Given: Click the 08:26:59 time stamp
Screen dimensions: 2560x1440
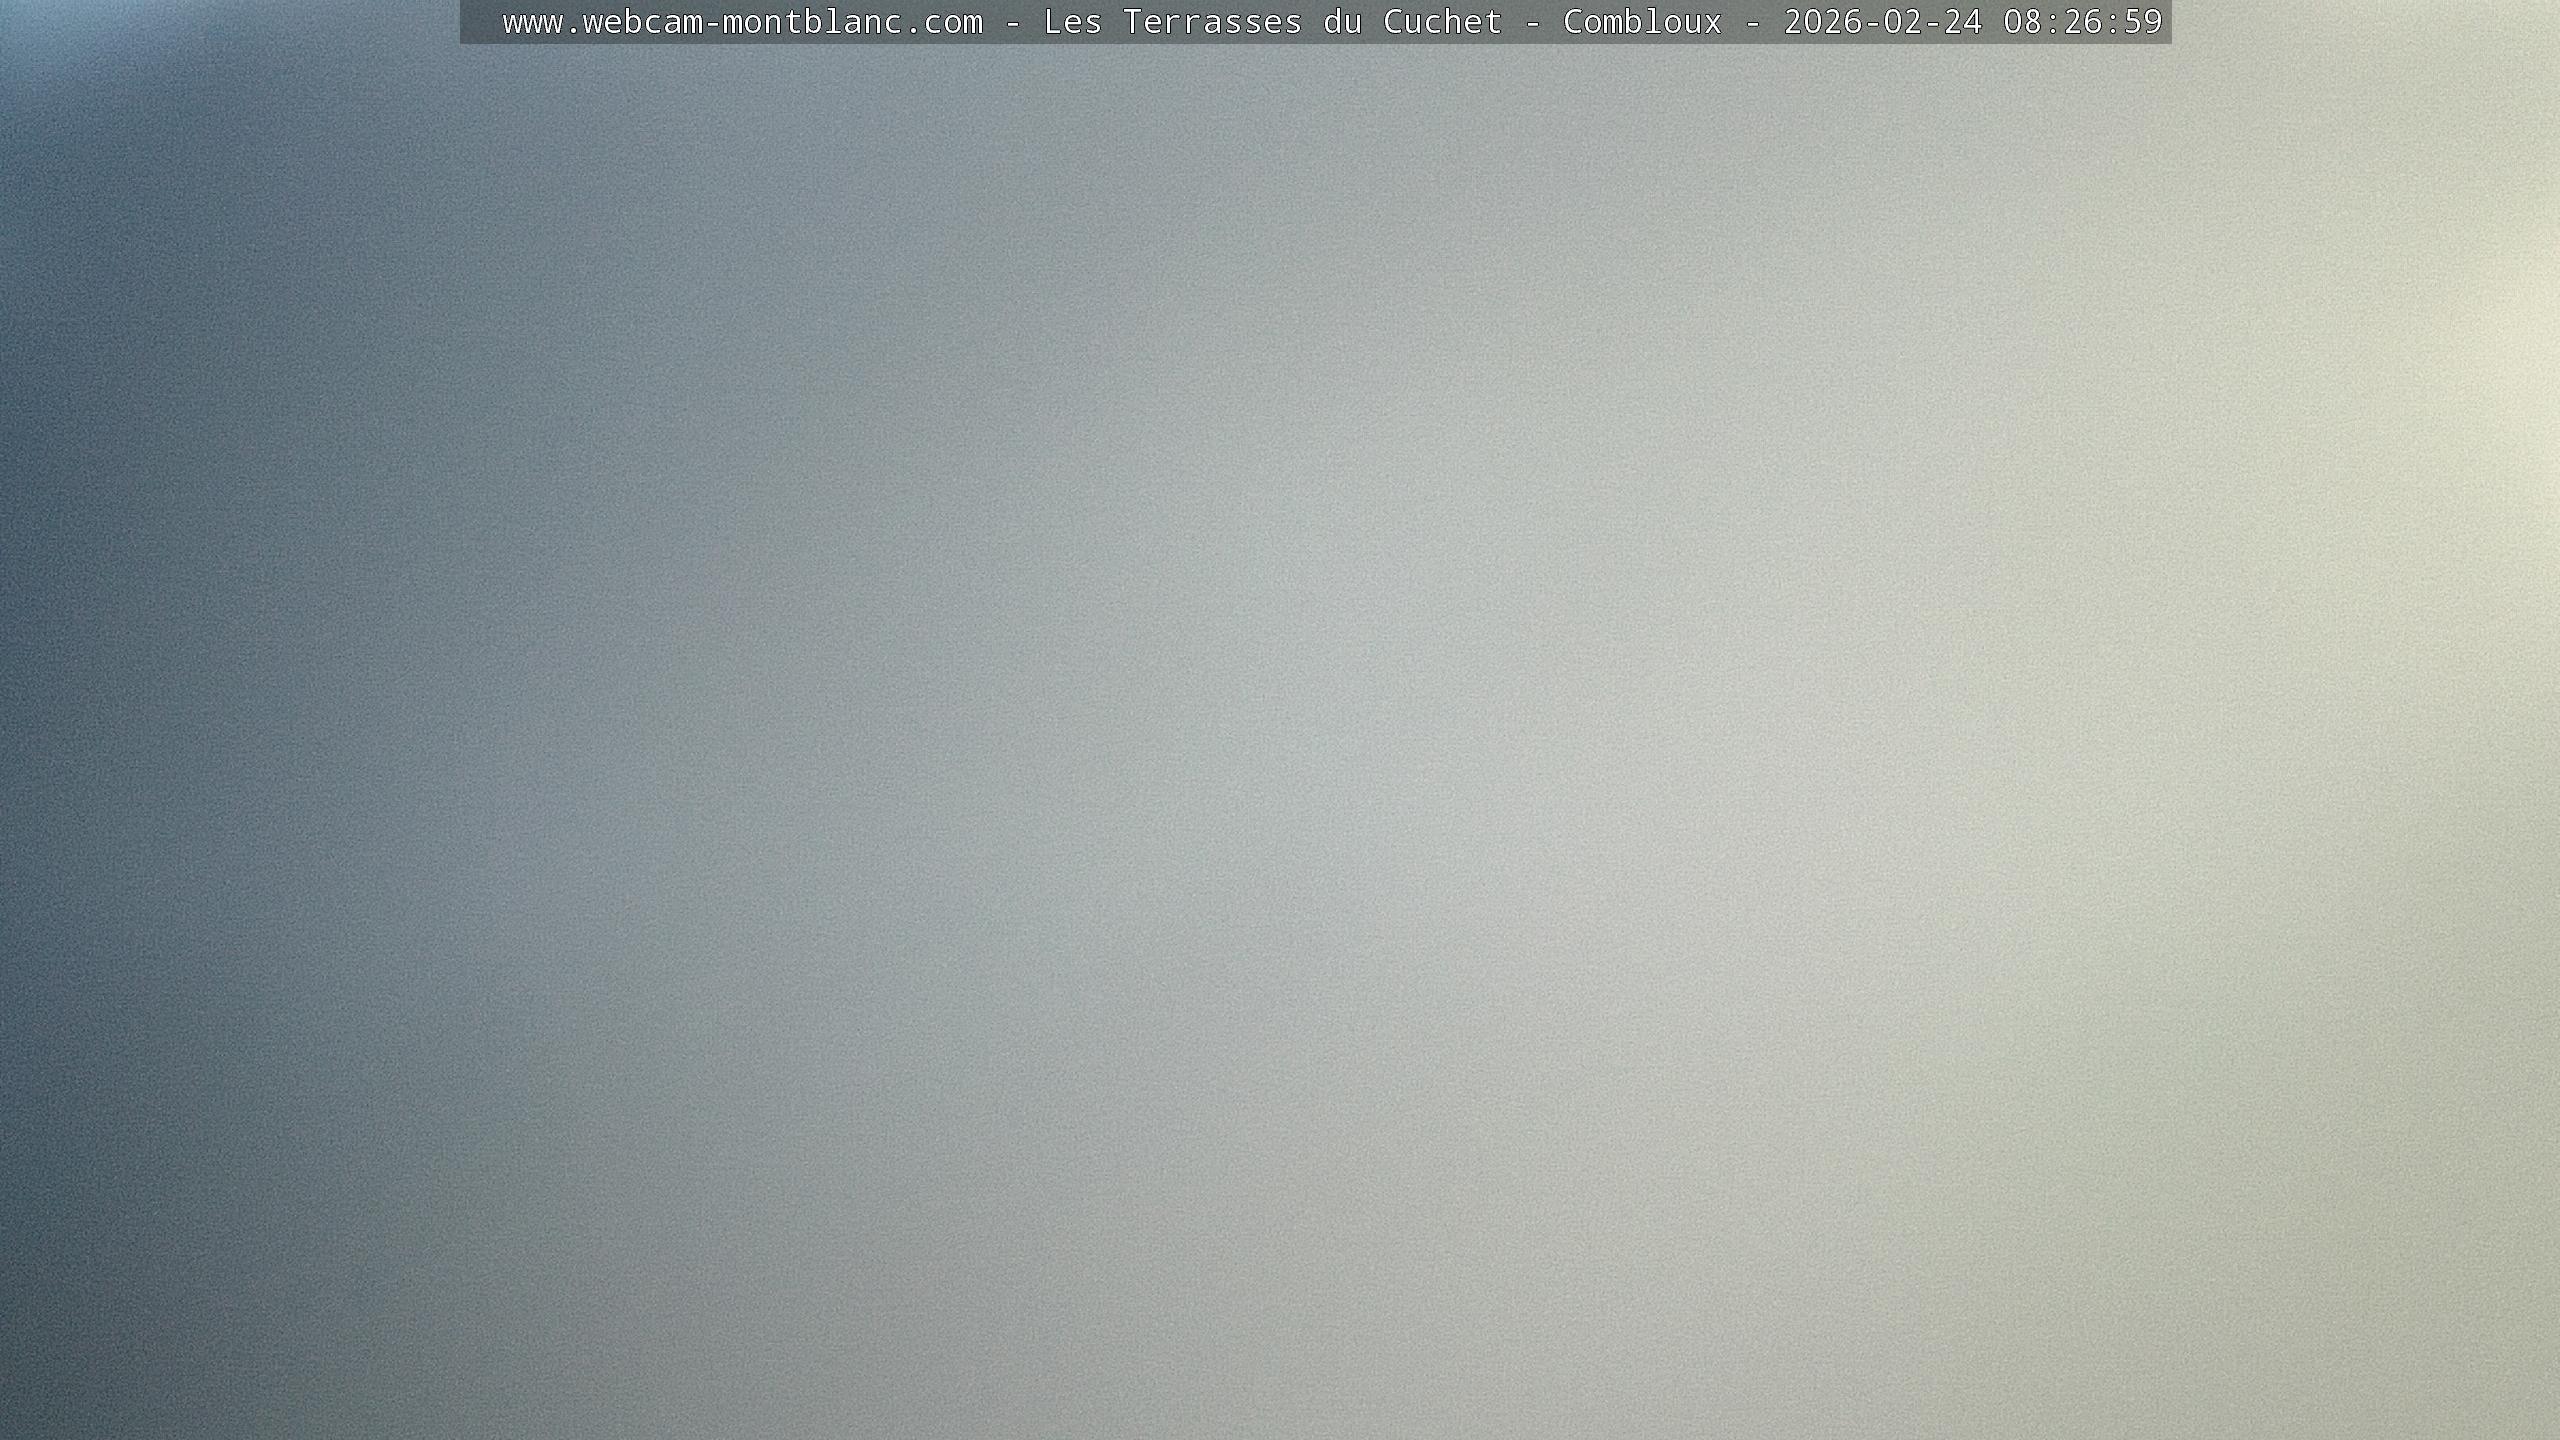Looking at the screenshot, I should [2082, 22].
